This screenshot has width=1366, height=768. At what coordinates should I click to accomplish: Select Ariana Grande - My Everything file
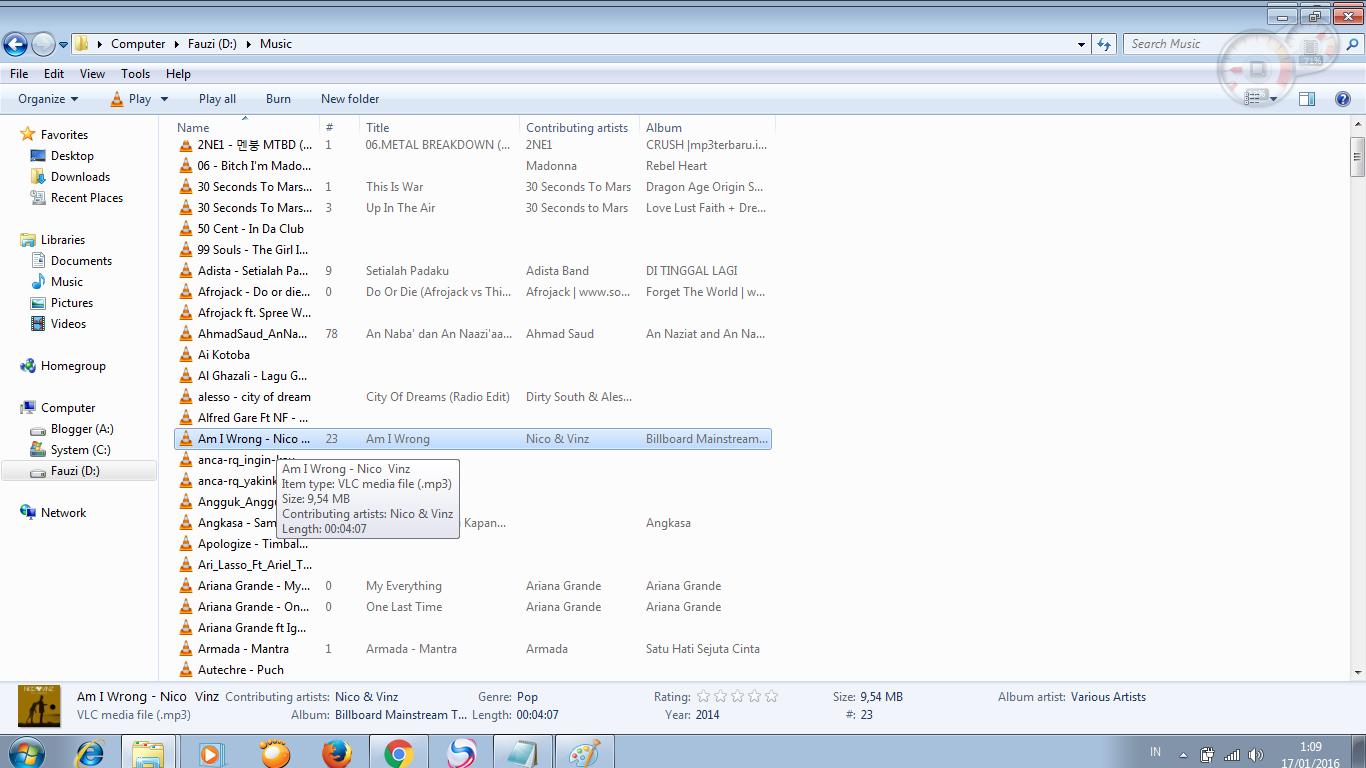[254, 586]
